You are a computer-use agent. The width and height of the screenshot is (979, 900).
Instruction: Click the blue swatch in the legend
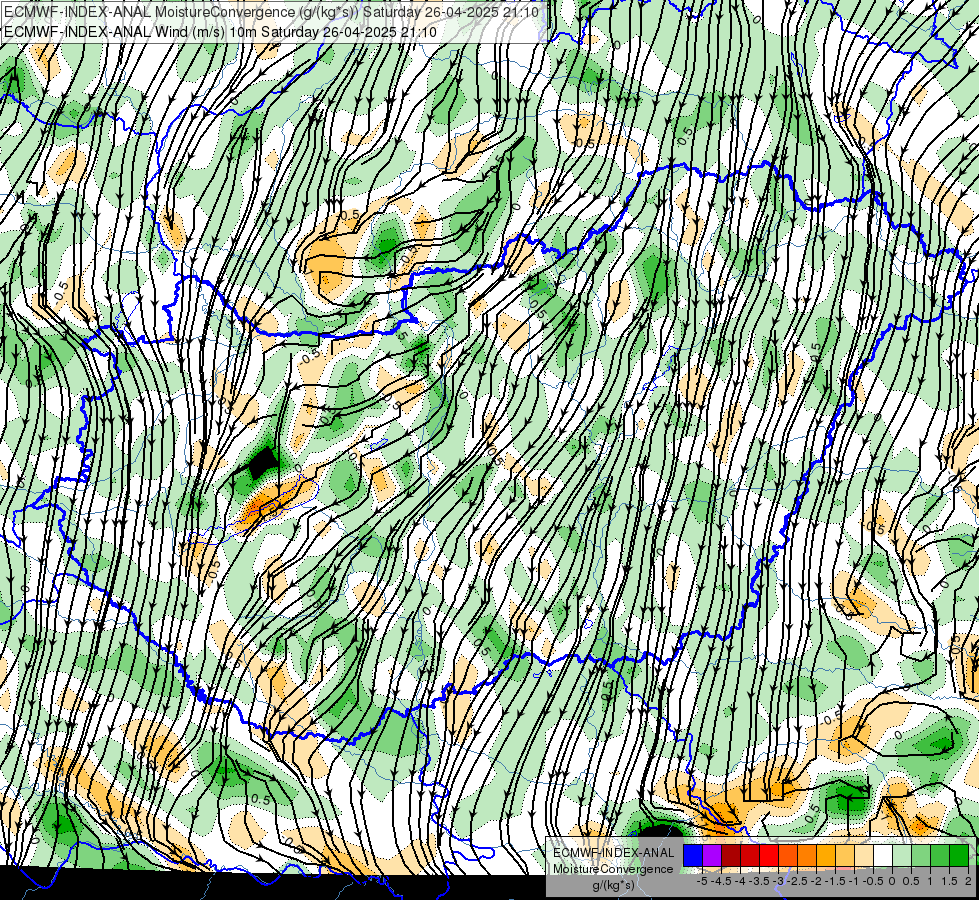(693, 855)
